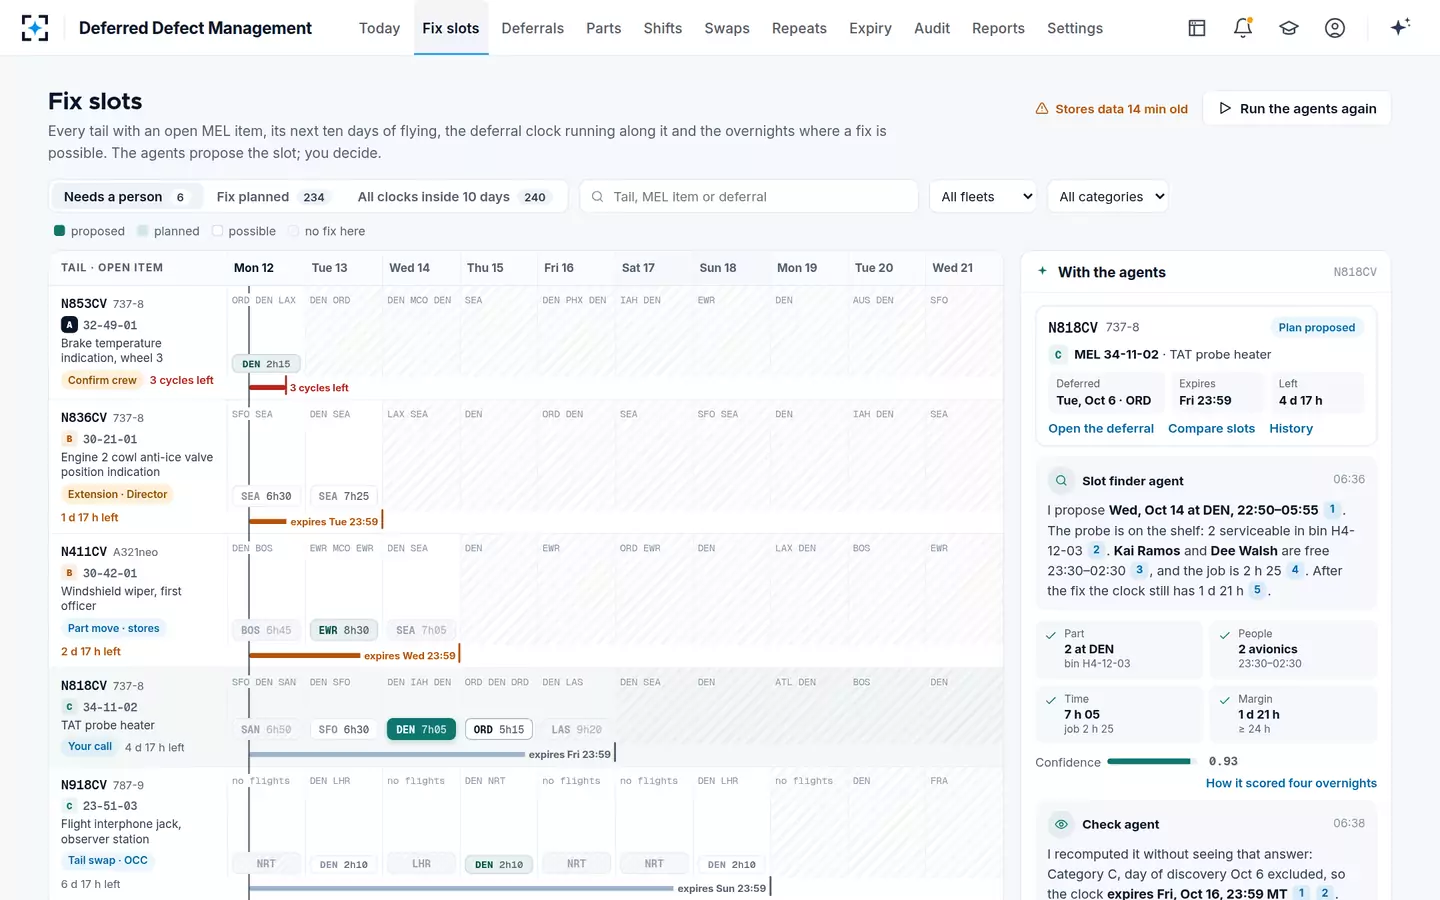The height and width of the screenshot is (900, 1440).
Task: Switch to the Deferrals tab
Action: click(x=533, y=28)
